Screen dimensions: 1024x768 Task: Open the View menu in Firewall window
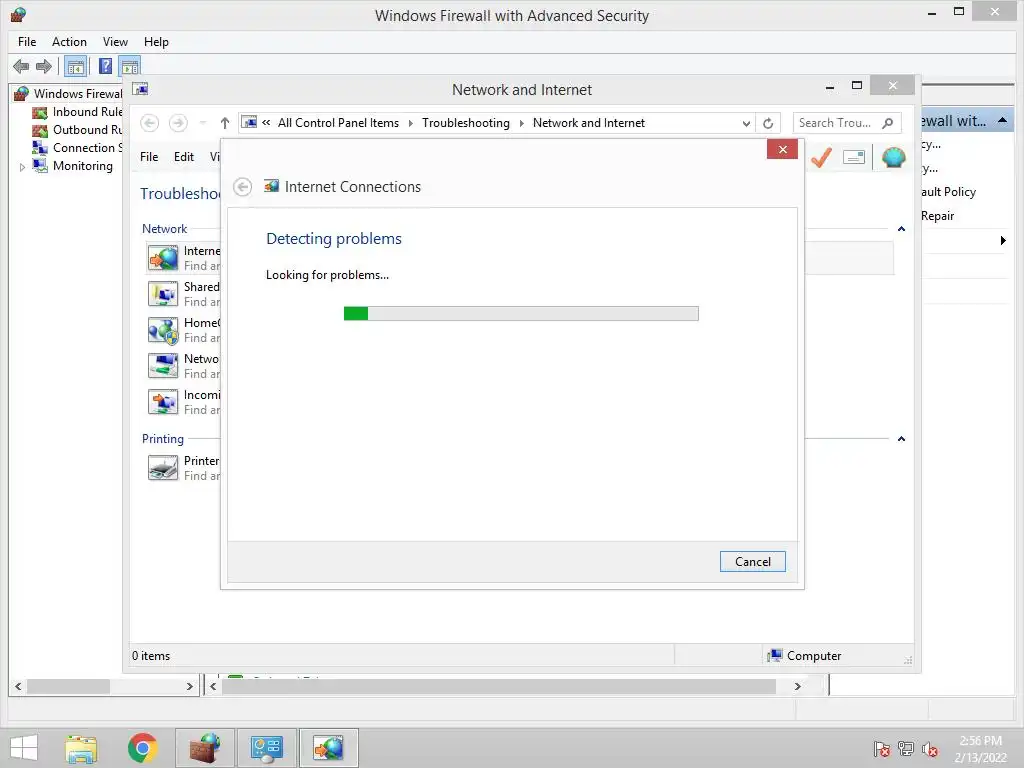[x=115, y=42]
